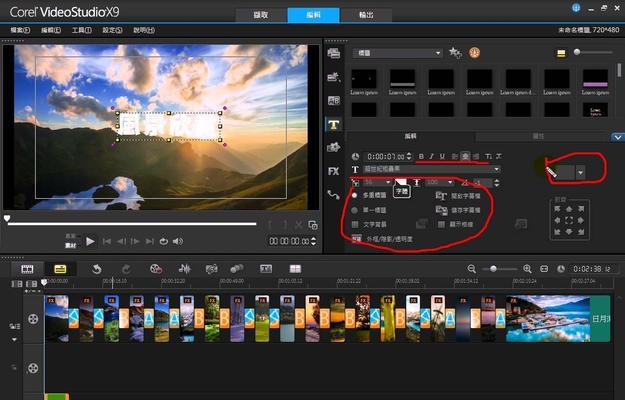Open the Auto Music icon
Viewport: 625px width, 400px height.
tap(211, 269)
